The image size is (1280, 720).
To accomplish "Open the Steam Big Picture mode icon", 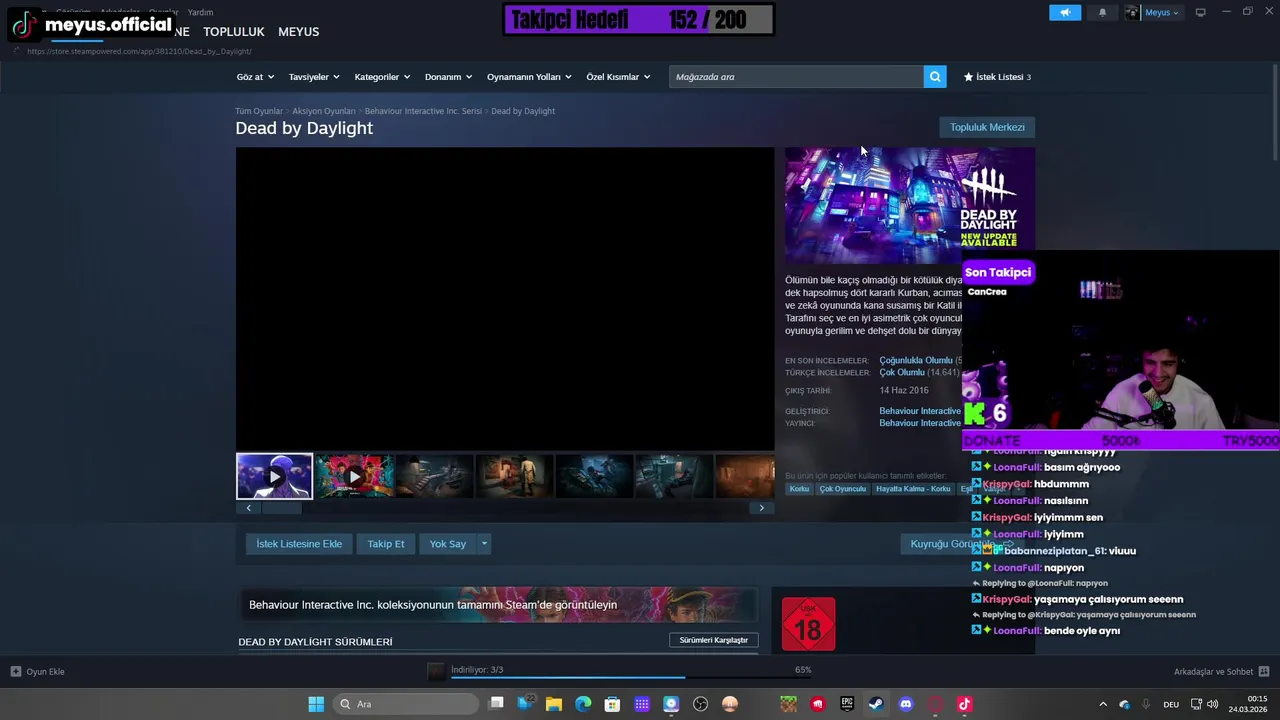I will coord(1200,12).
